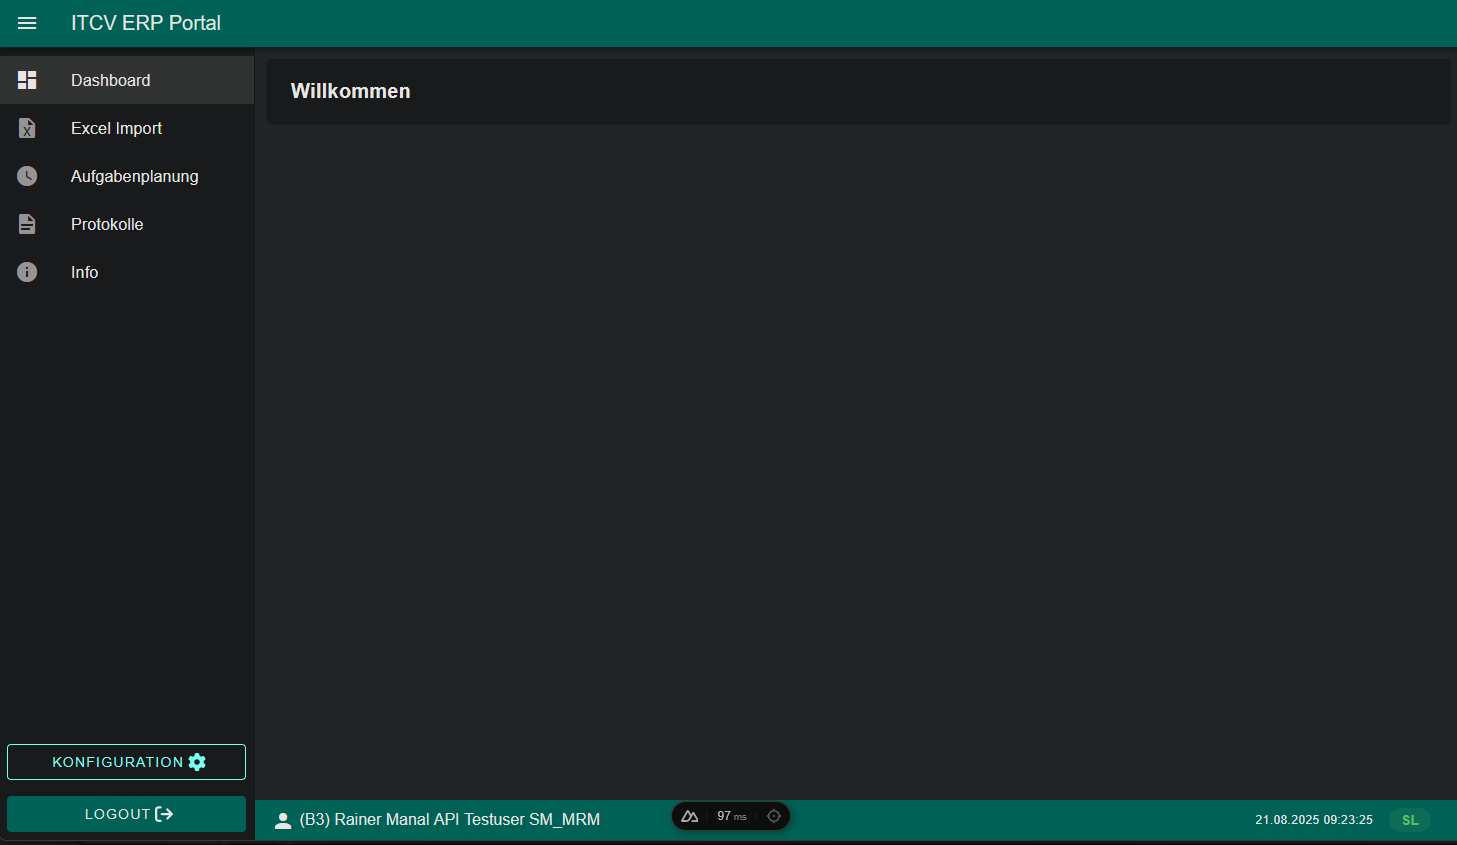Open Nuxt DevTools via mountain logo icon
Image resolution: width=1457 pixels, height=845 pixels.
(690, 816)
